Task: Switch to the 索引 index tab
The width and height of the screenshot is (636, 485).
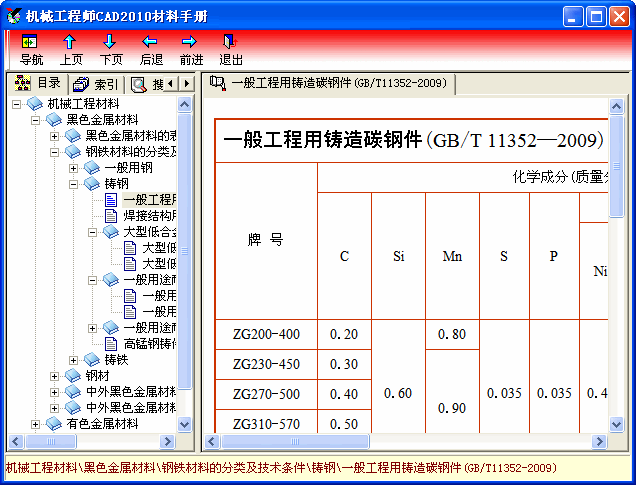Action: pos(96,84)
